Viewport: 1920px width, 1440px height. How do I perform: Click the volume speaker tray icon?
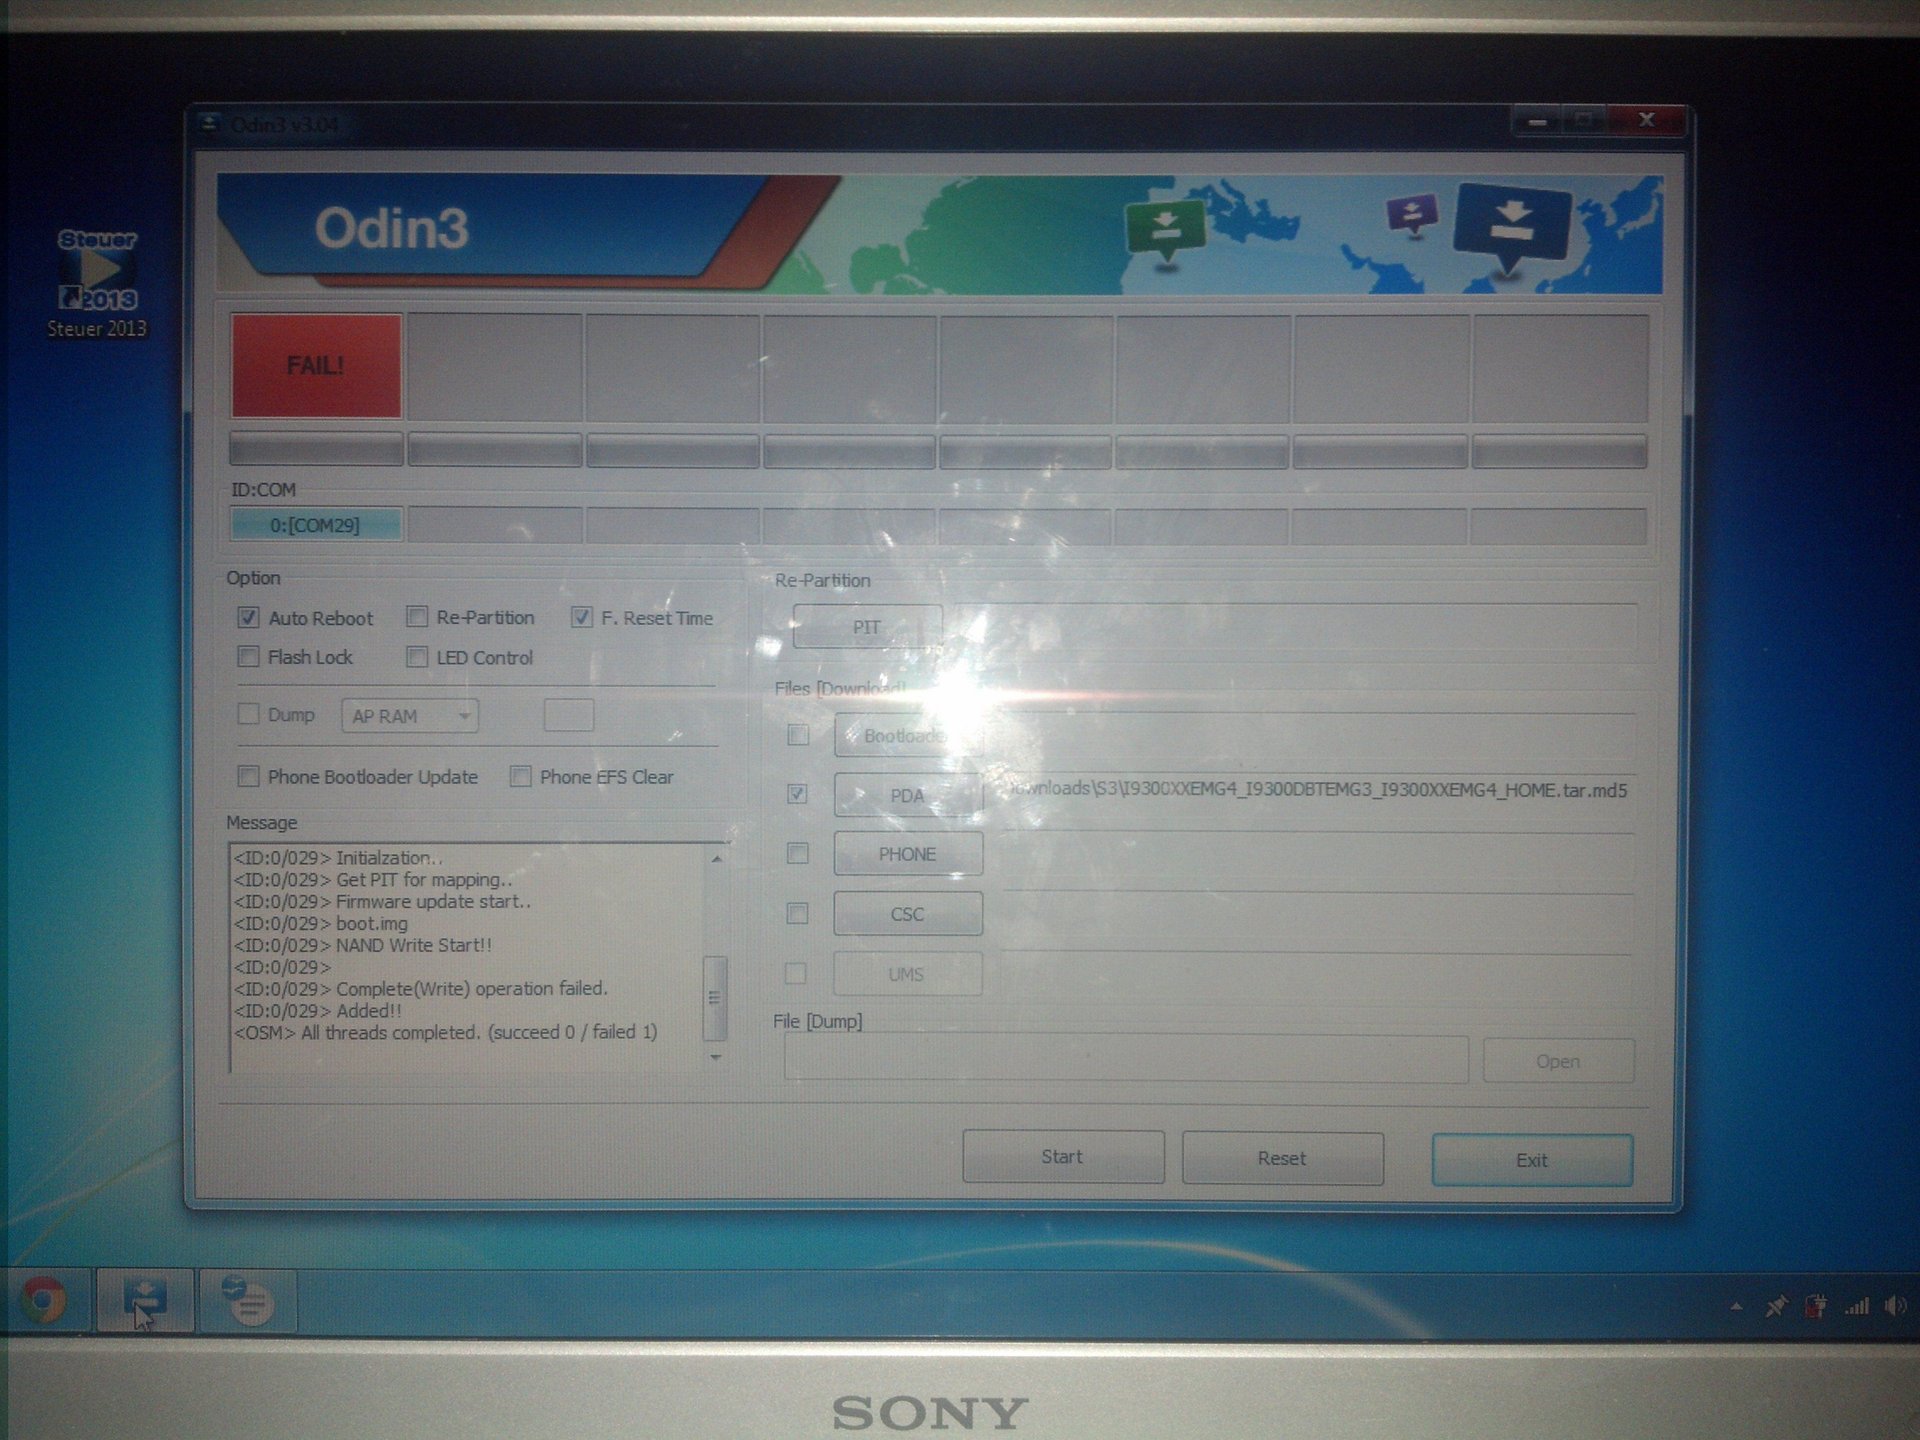1893,1306
